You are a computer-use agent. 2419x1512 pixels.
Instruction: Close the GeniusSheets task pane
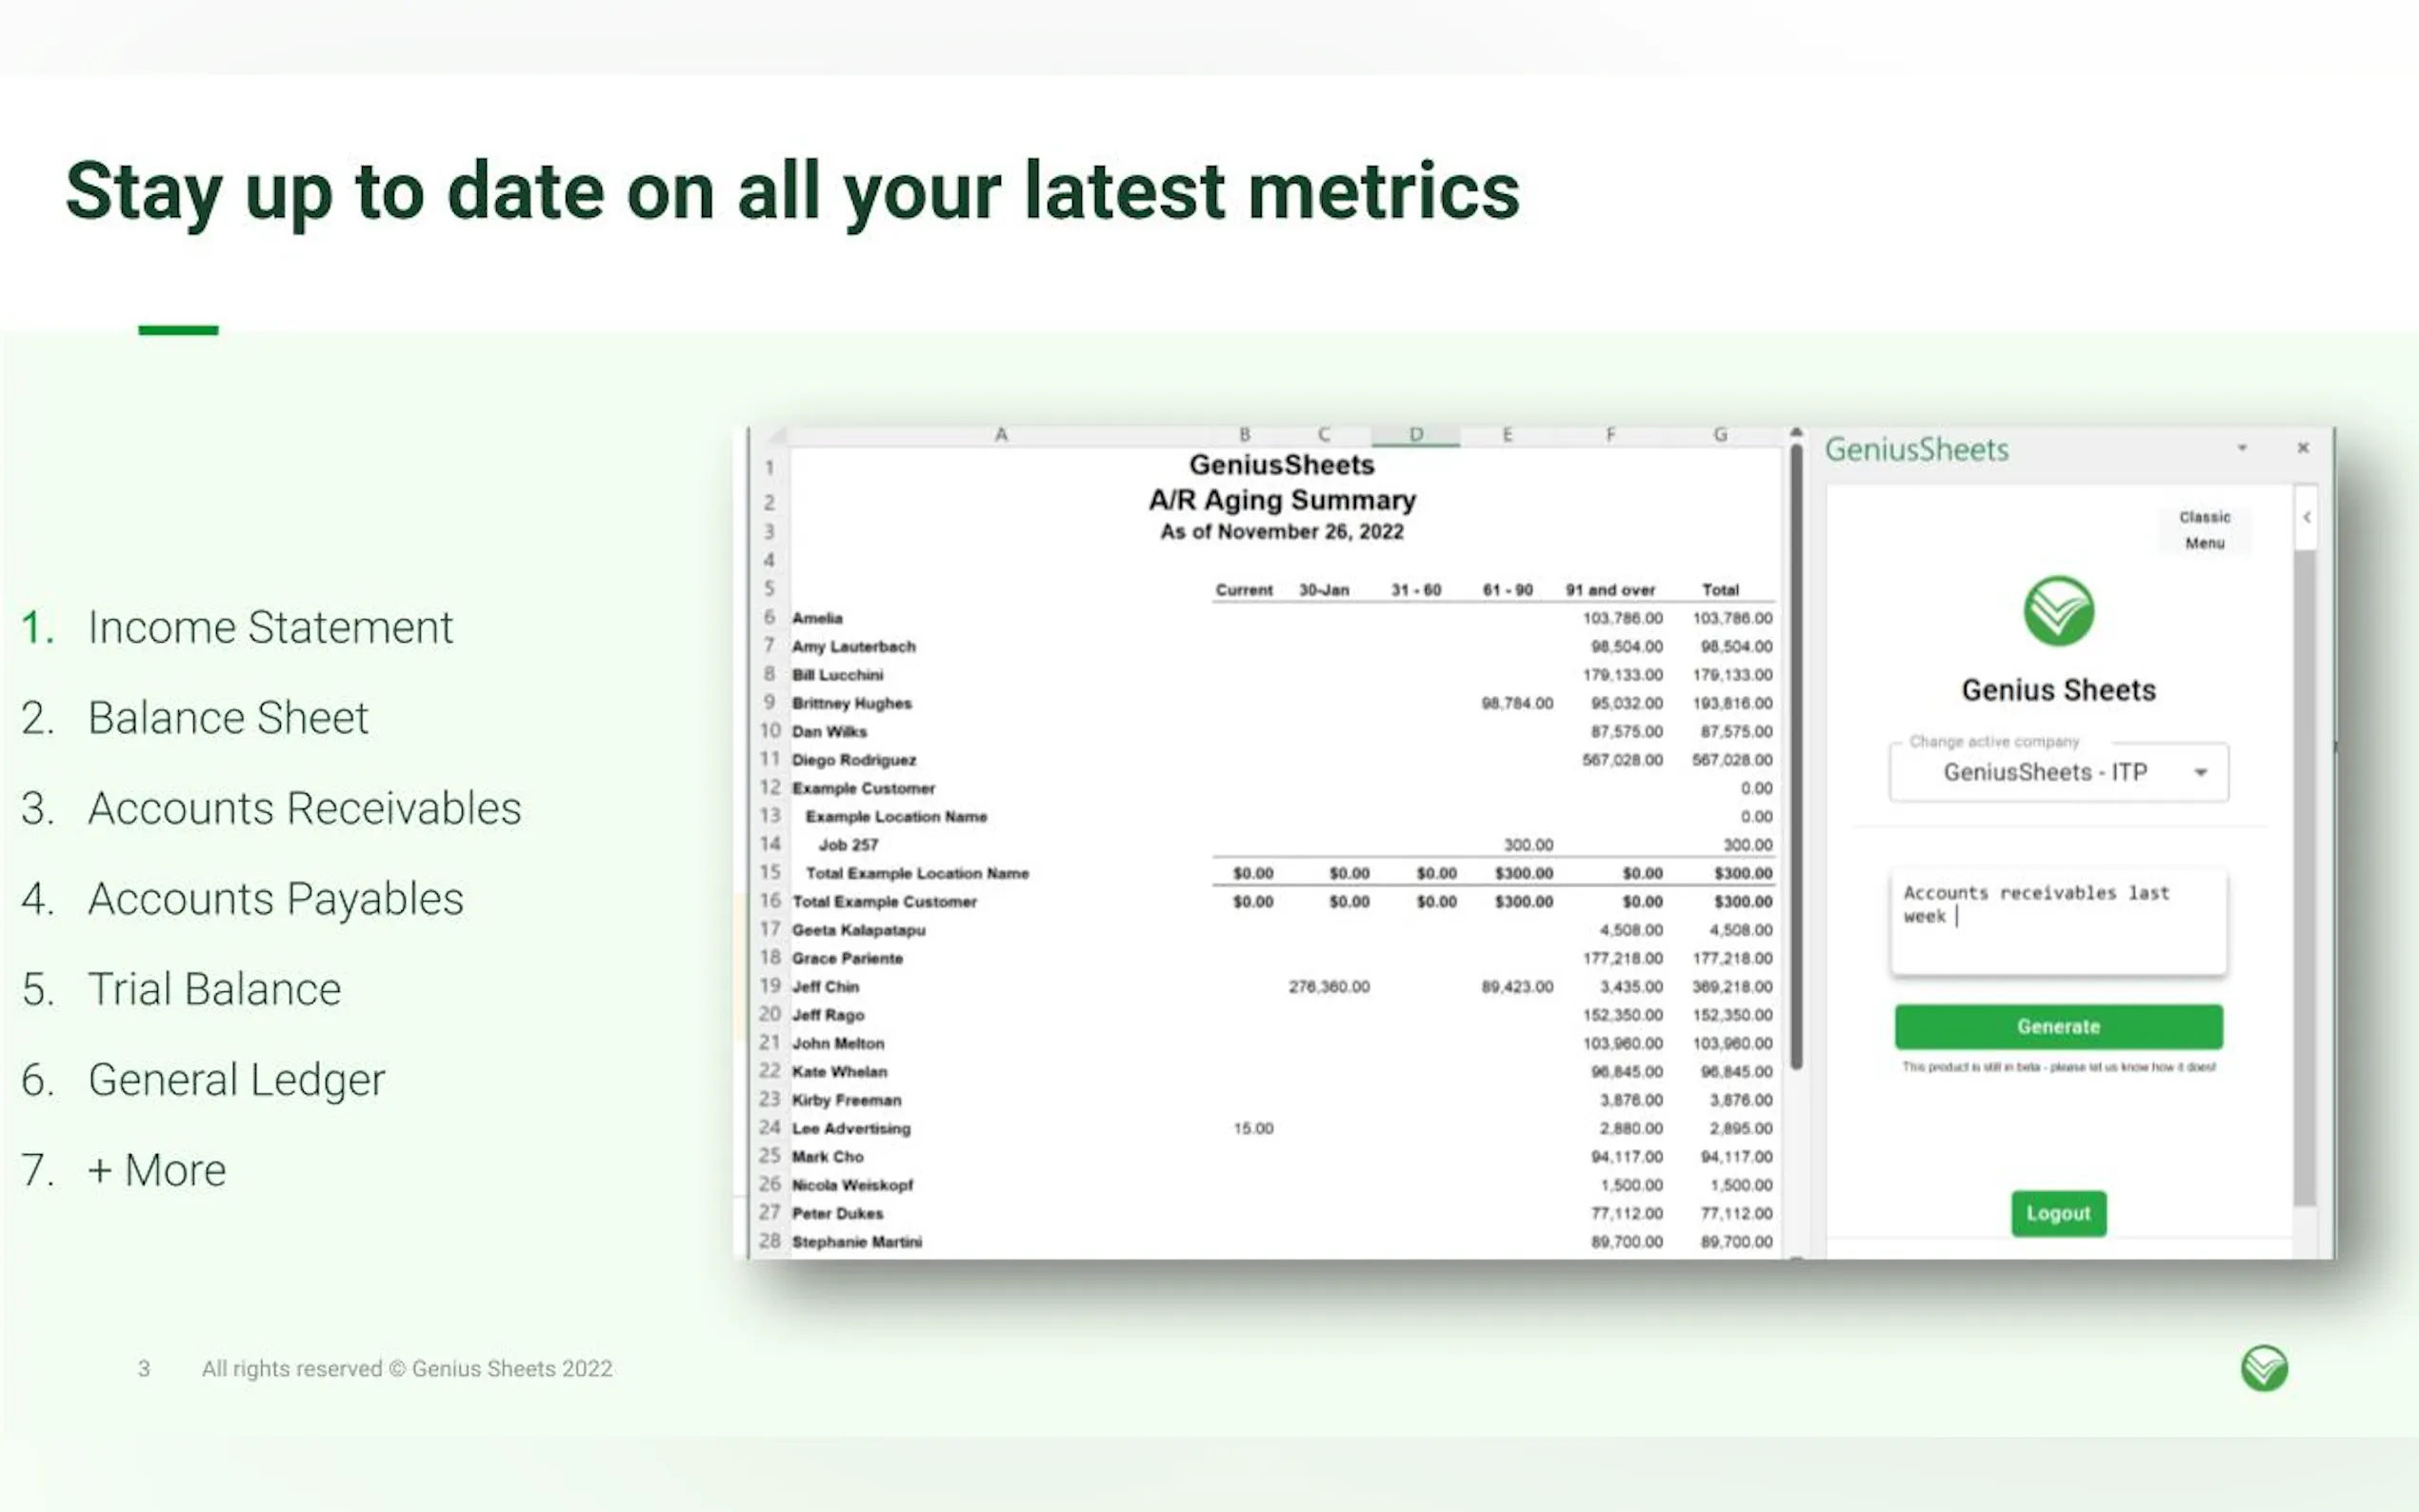click(2303, 448)
